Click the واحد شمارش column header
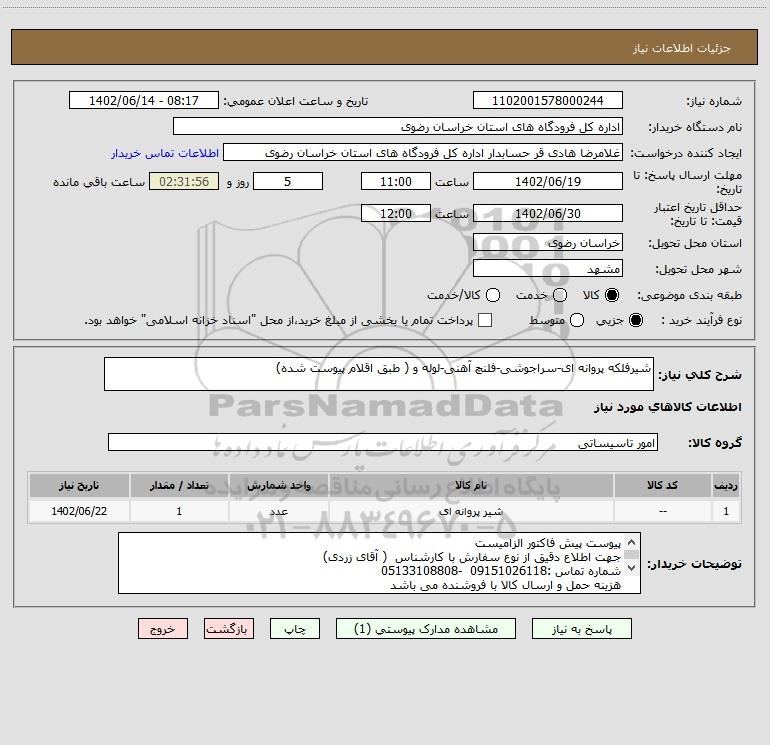Viewport: 770px width, 745px height. [x=278, y=485]
